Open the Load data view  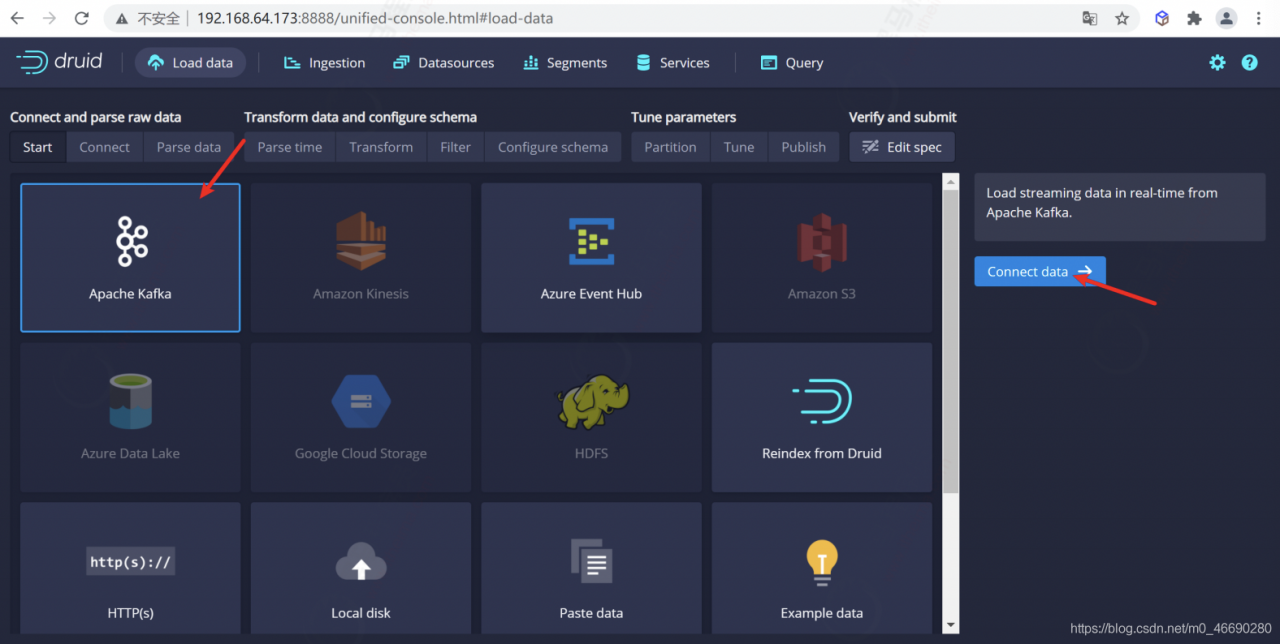(x=190, y=62)
